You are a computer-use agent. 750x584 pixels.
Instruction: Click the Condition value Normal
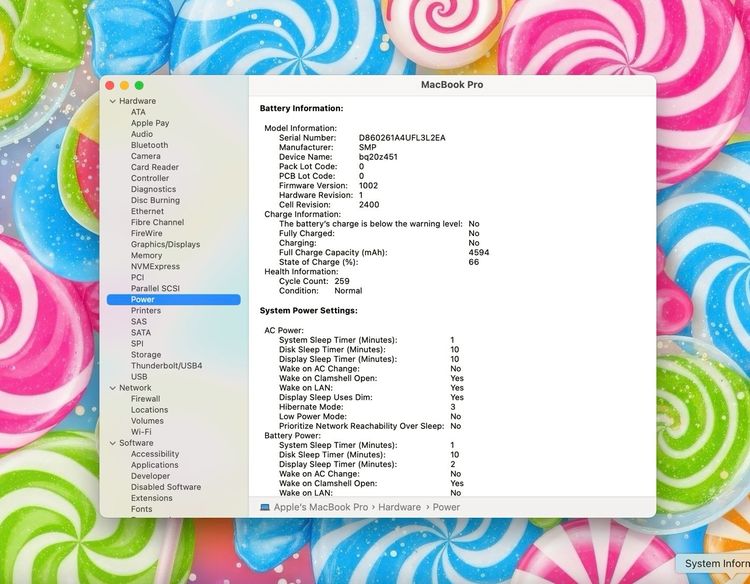[x=348, y=291]
